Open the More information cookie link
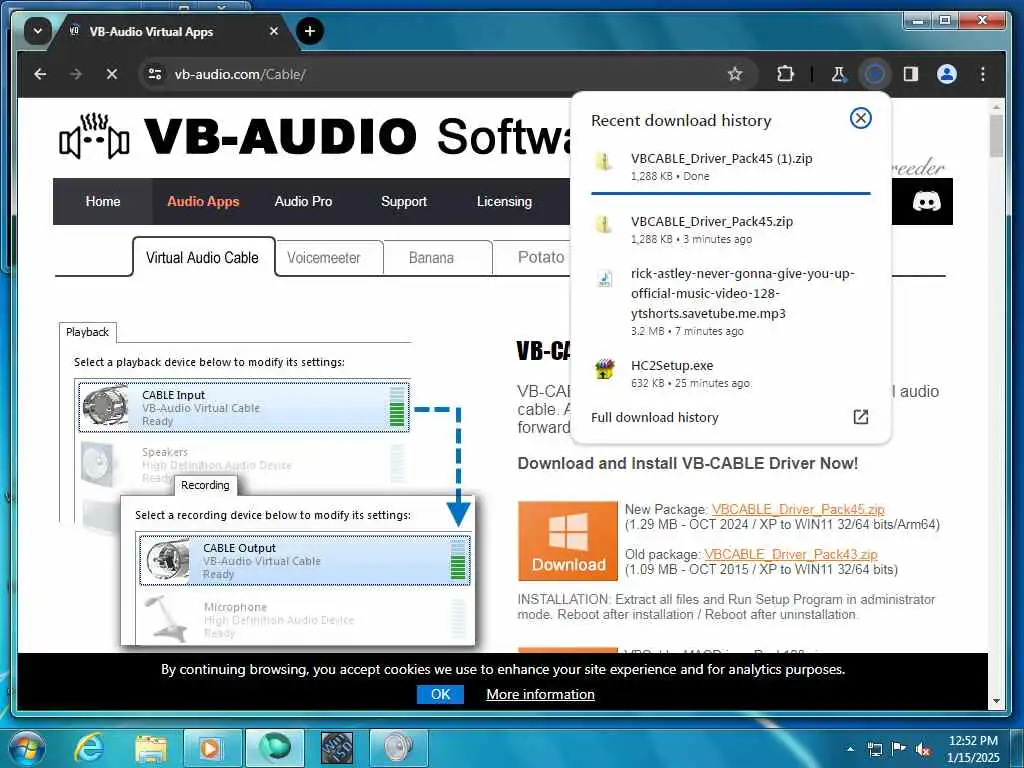The image size is (1024, 768). 540,694
